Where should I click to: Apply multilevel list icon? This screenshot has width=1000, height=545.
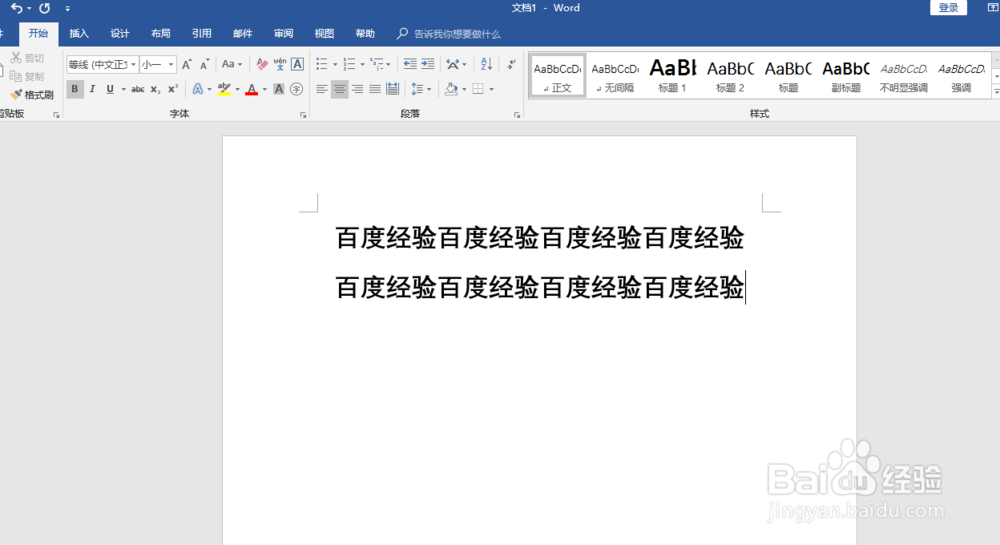376,64
